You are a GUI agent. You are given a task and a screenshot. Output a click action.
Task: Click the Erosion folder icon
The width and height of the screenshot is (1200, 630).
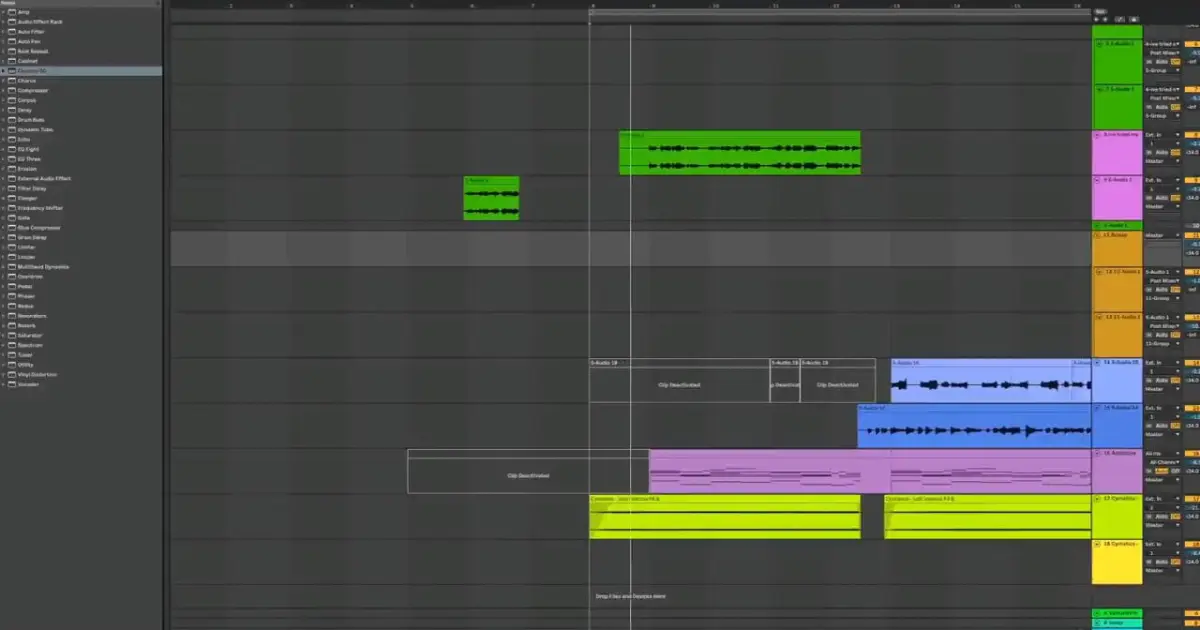point(12,169)
